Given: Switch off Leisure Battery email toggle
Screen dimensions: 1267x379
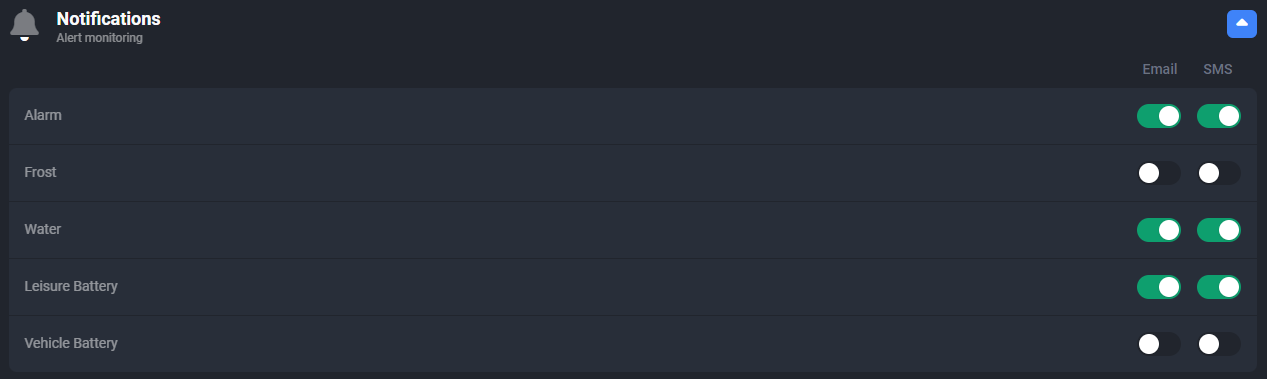Looking at the screenshot, I should point(1159,287).
